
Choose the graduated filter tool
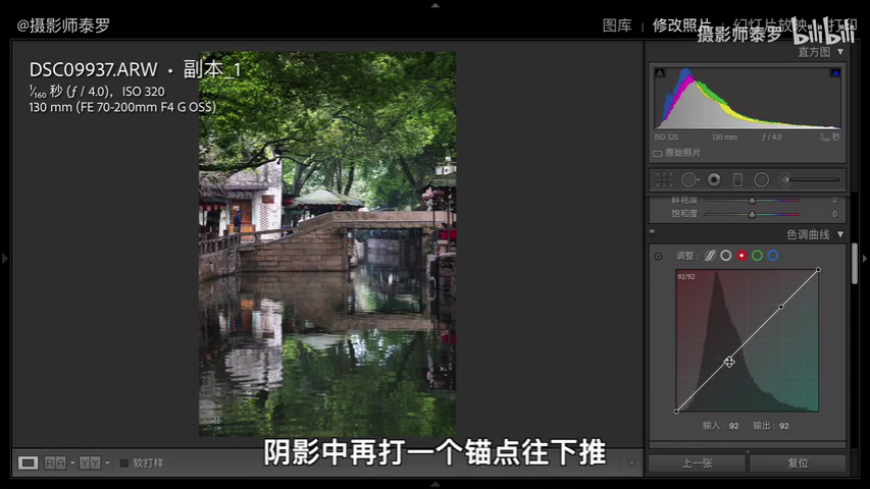737,179
